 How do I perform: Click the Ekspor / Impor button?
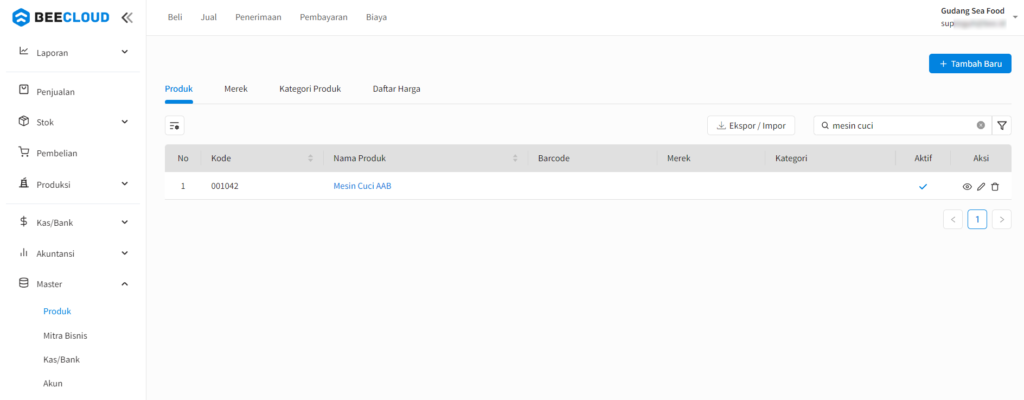[751, 125]
